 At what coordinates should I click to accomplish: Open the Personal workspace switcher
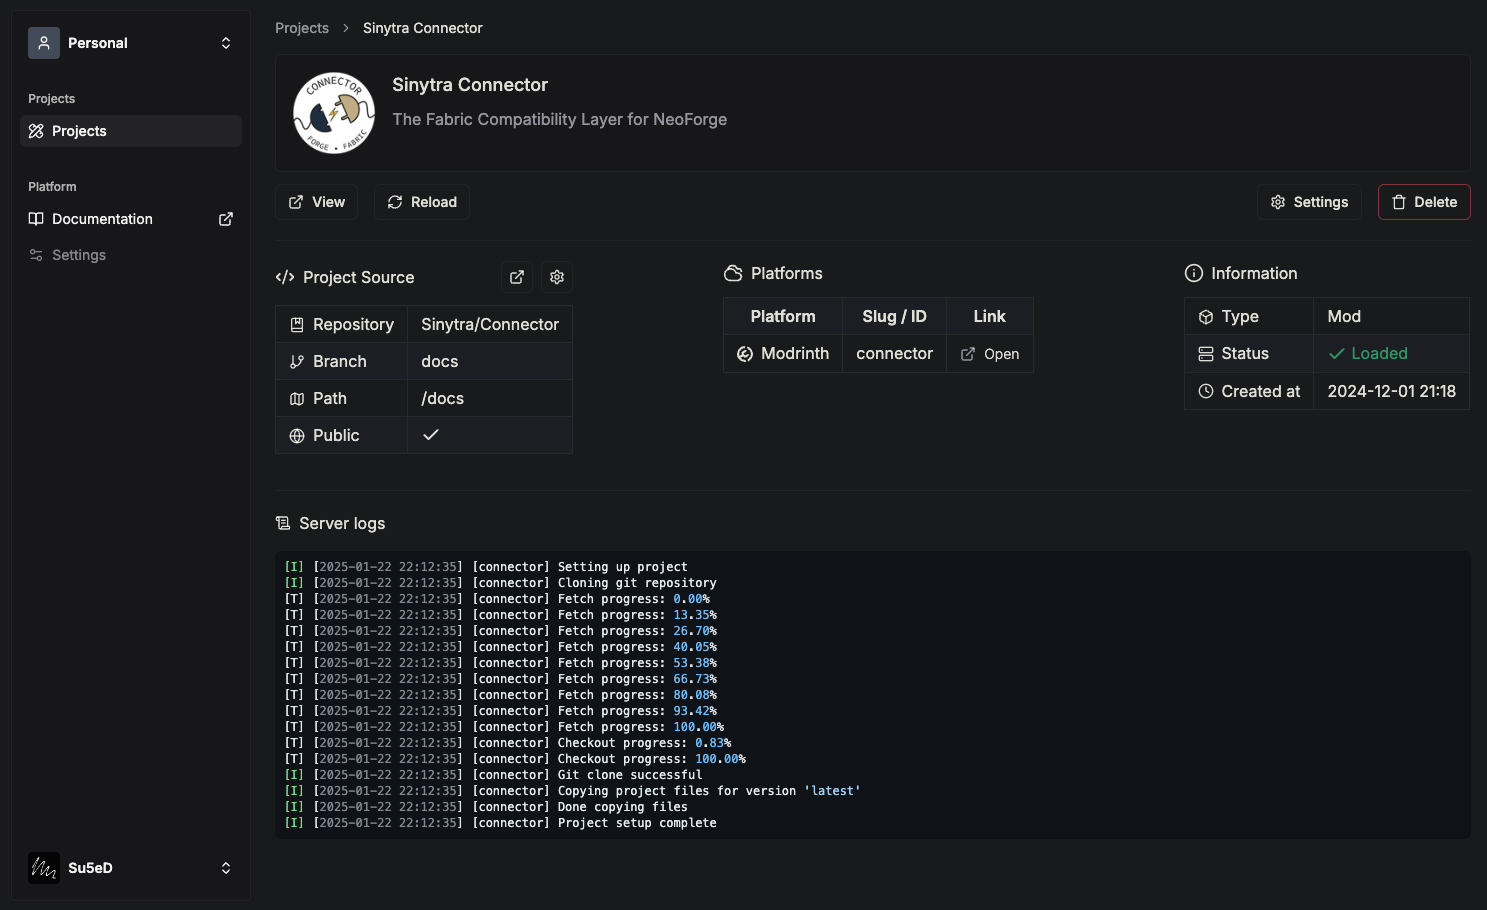[130, 43]
